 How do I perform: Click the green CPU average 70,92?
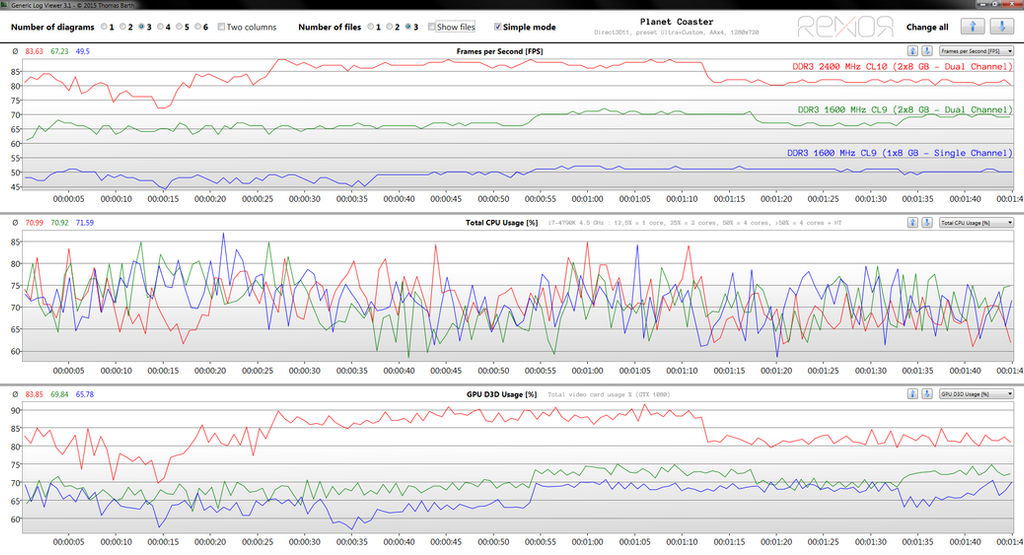pyautogui.click(x=59, y=223)
